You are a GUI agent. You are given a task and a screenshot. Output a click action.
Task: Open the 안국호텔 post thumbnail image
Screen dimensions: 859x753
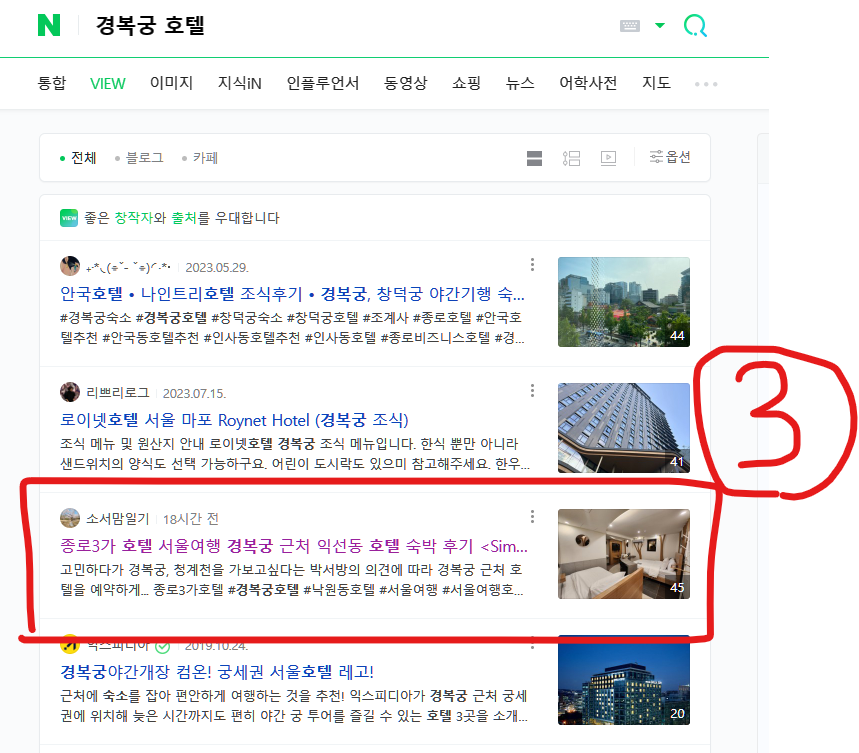(623, 302)
